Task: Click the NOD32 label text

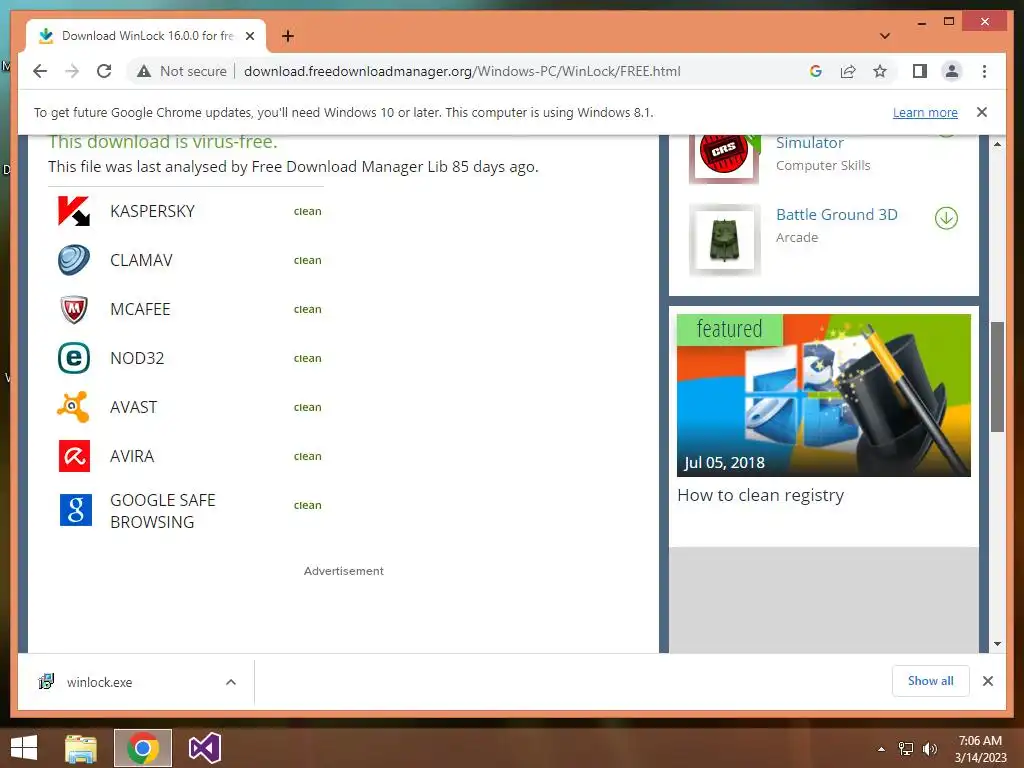Action: [x=137, y=358]
